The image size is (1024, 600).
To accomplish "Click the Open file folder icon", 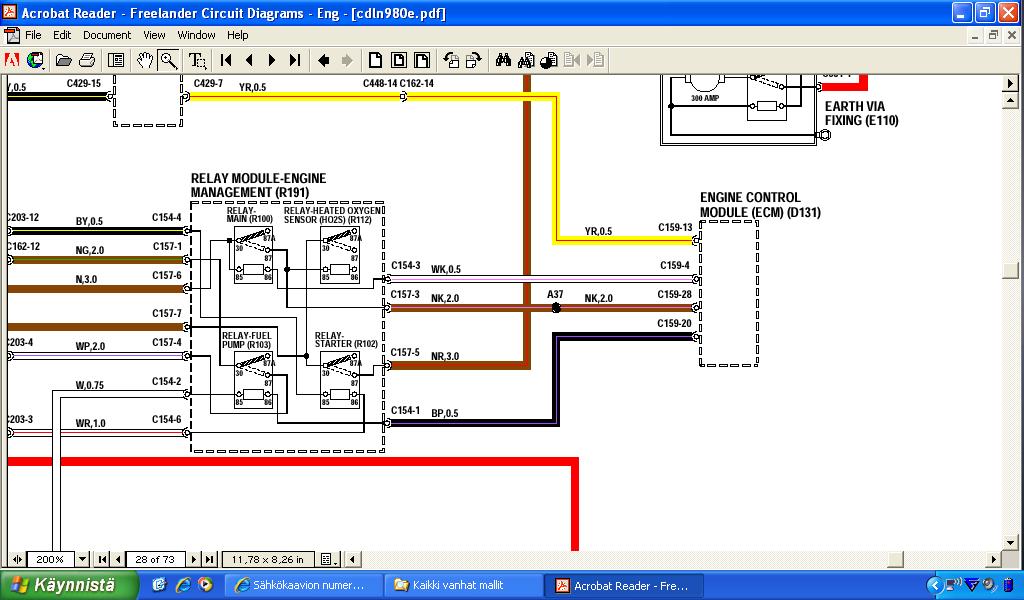I will pyautogui.click(x=64, y=60).
